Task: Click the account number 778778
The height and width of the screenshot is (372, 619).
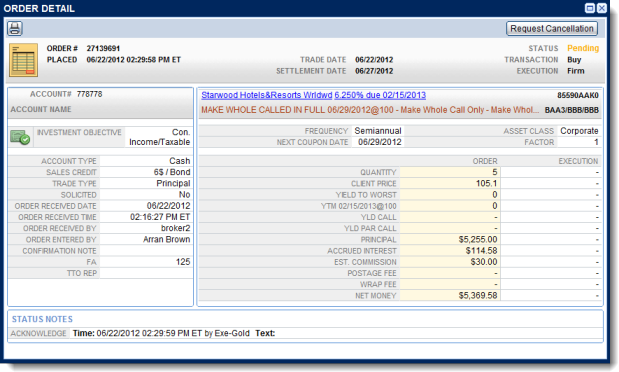Action: coord(89,94)
